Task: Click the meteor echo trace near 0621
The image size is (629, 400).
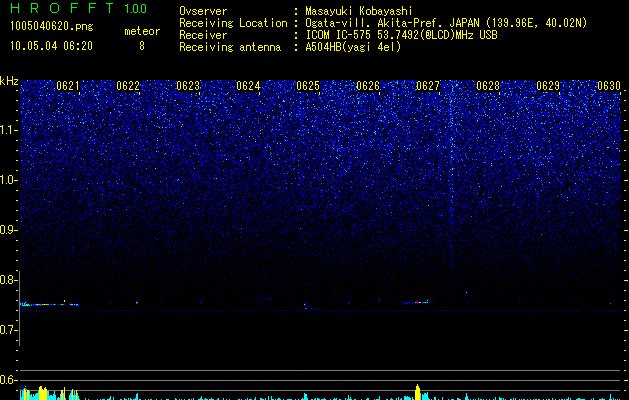Action: pos(50,304)
